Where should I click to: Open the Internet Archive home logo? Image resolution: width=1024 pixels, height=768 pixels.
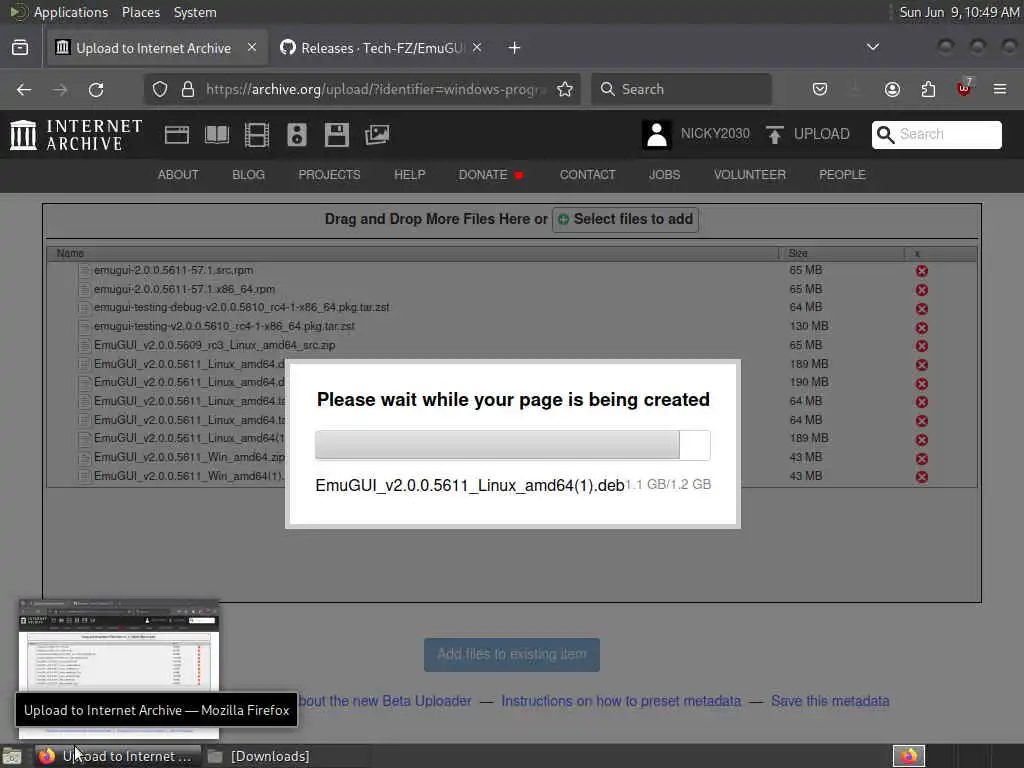coord(76,135)
